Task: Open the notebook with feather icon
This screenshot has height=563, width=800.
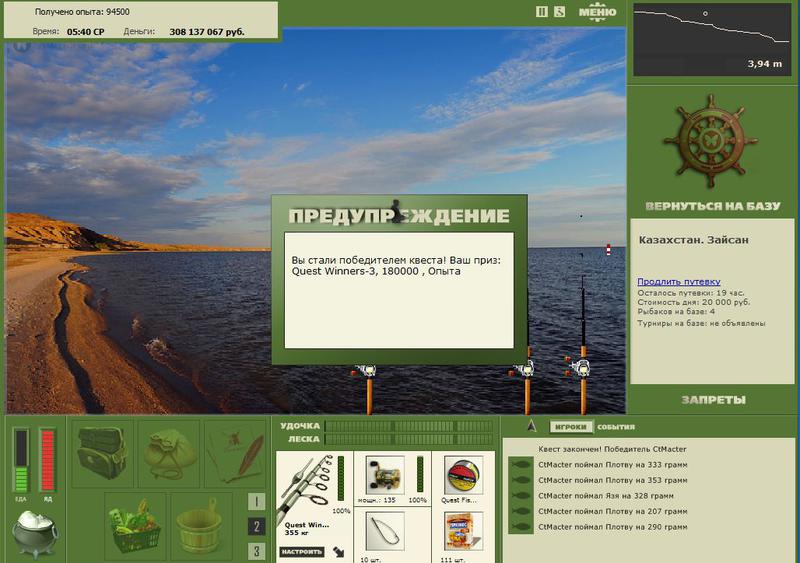Action: pyautogui.click(x=235, y=453)
